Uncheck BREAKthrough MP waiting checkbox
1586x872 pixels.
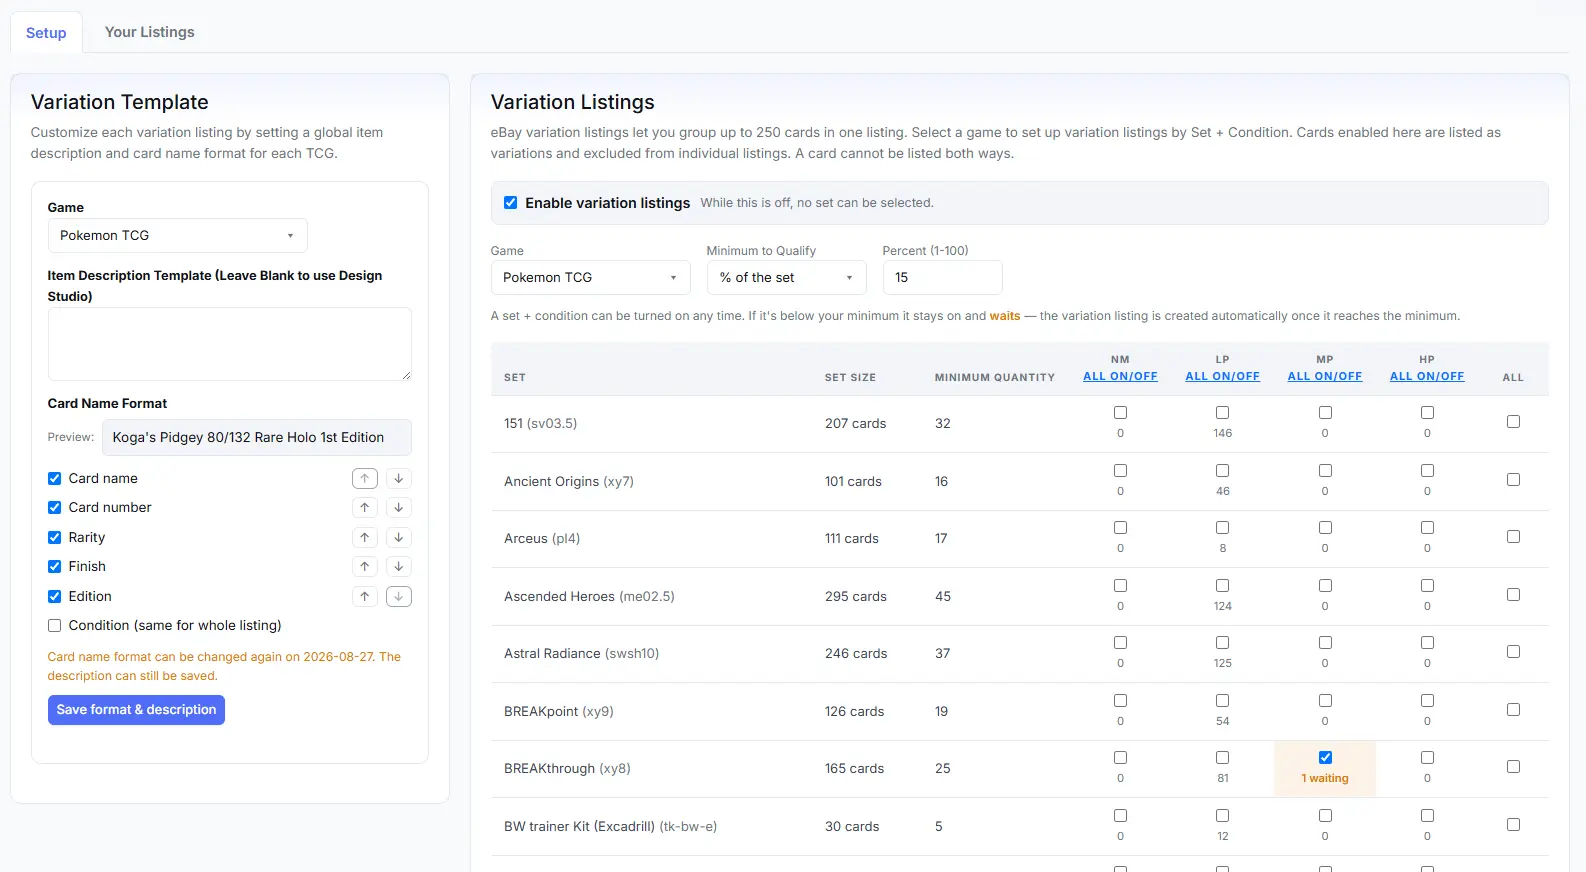1325,758
